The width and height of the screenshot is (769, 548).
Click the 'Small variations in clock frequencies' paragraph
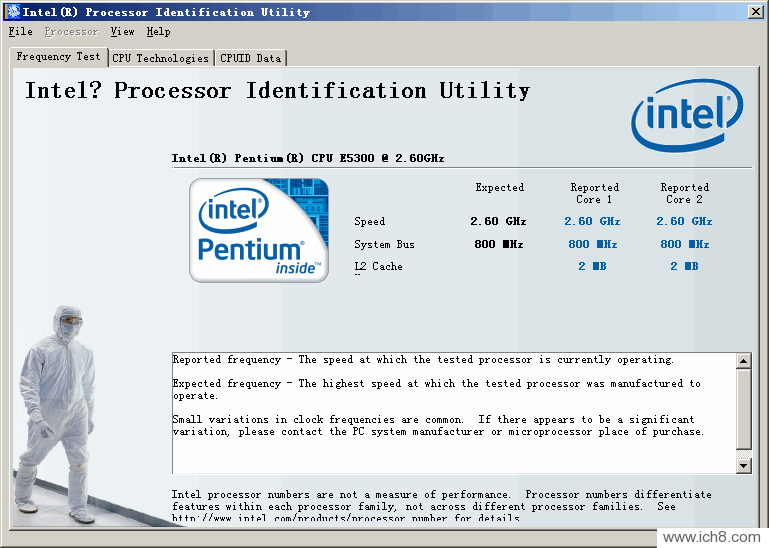[438, 425]
